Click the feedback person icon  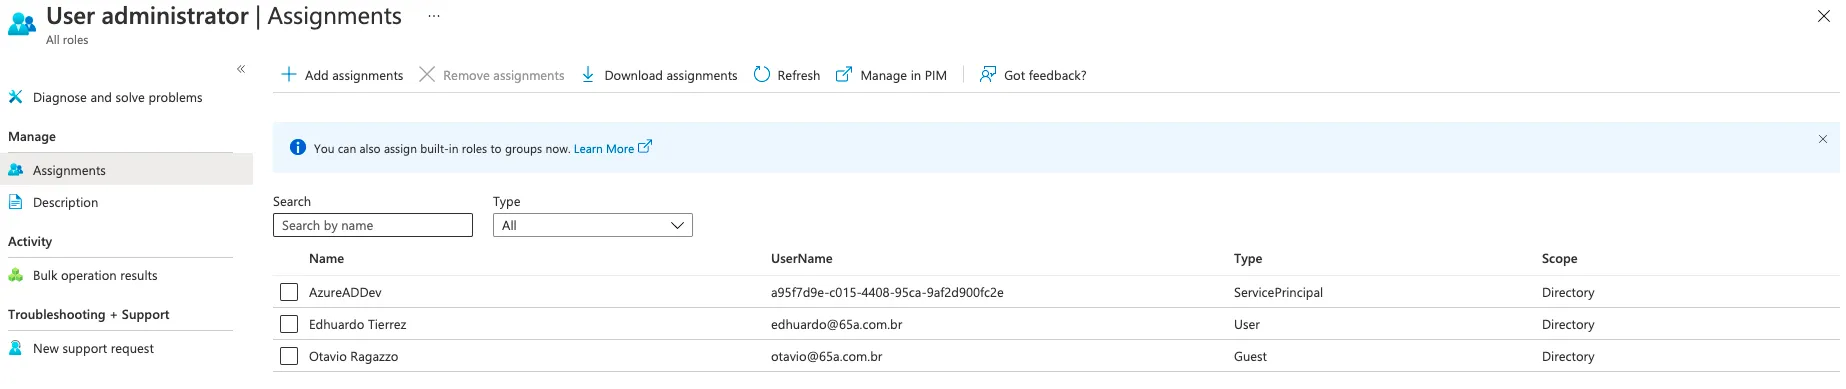coord(988,75)
